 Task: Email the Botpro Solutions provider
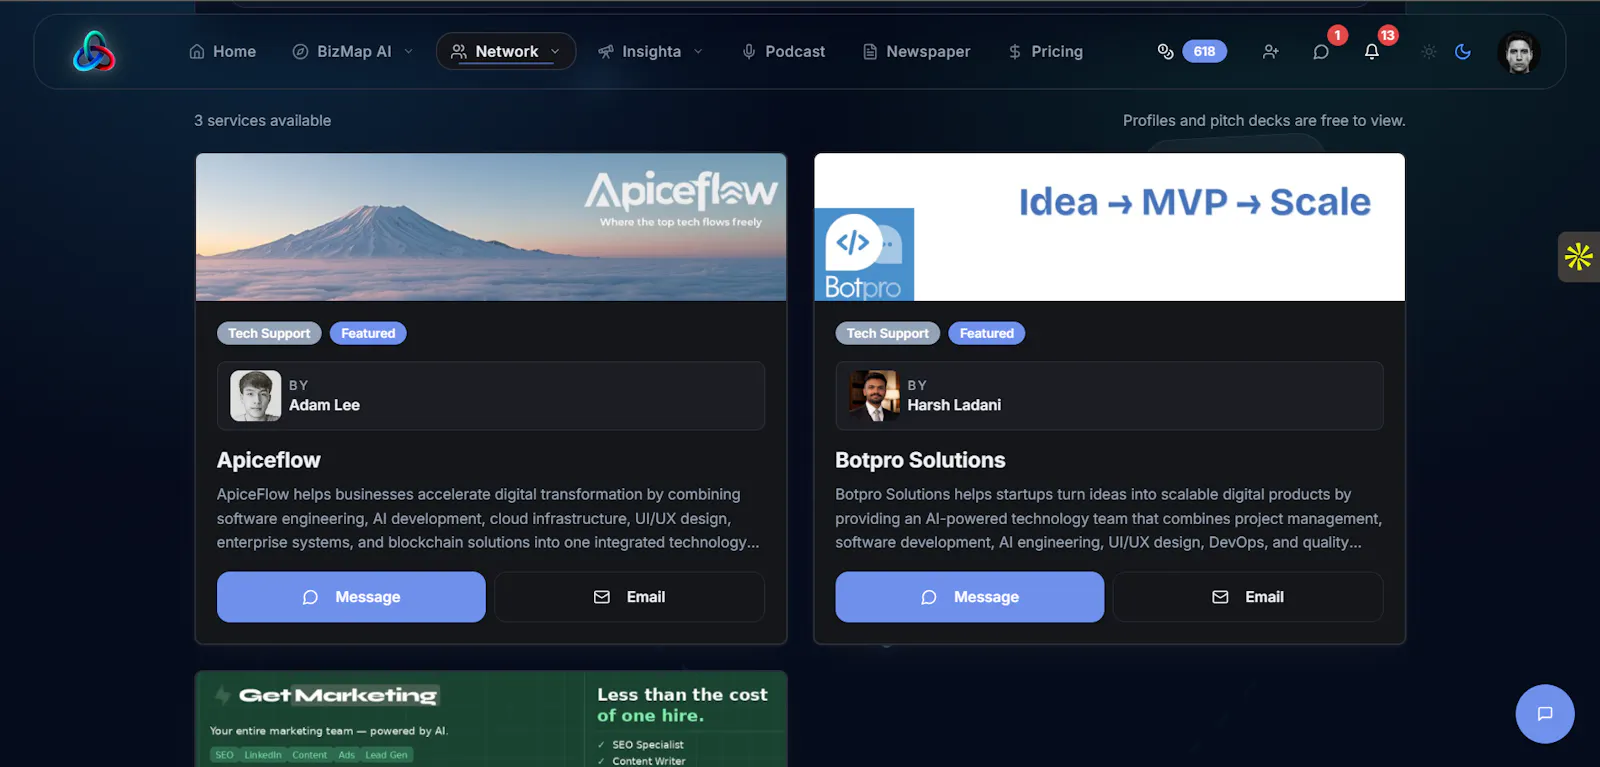[x=1248, y=597]
